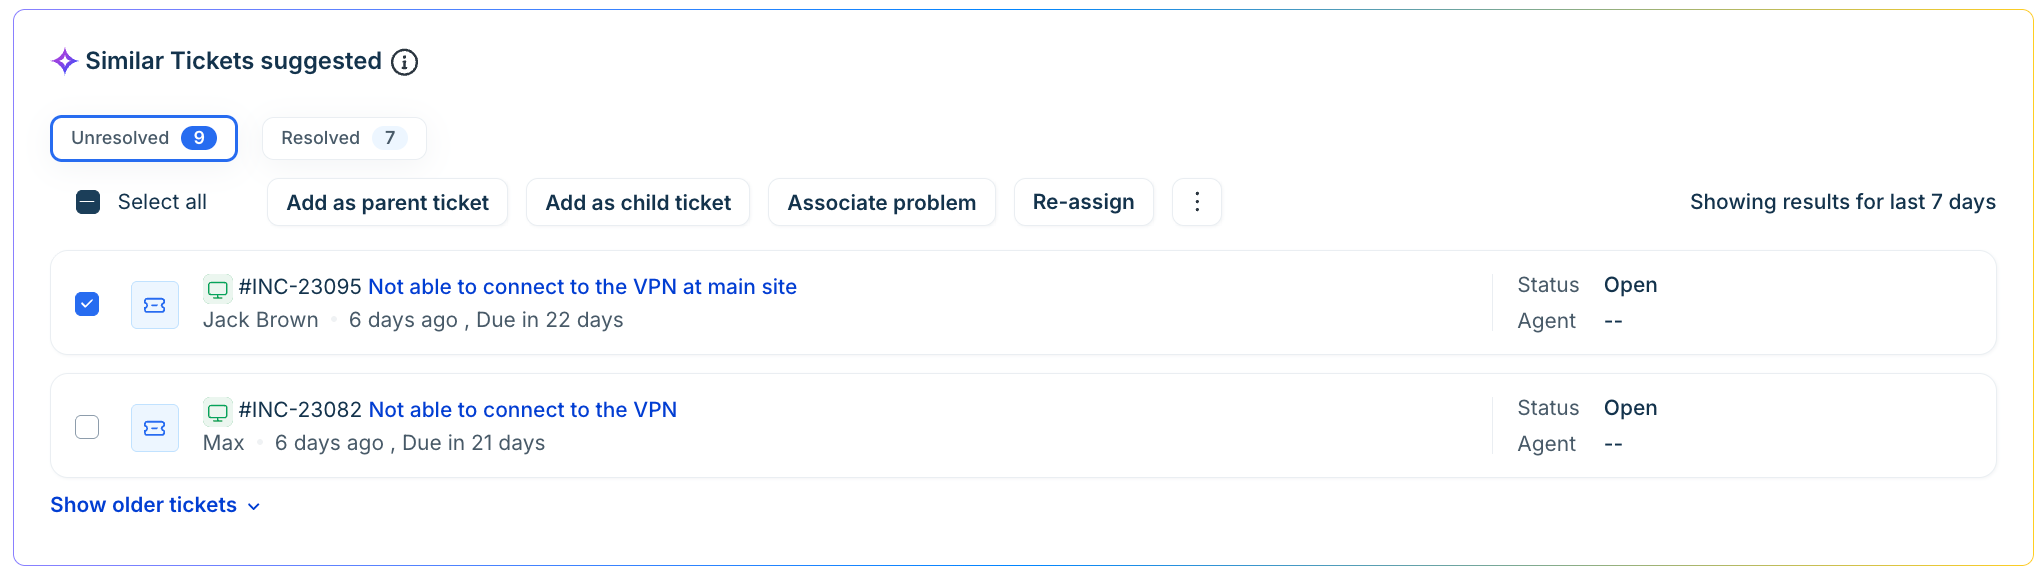Click green monitor source icon for INC-23082
The height and width of the screenshot is (574, 2044).
pos(218,412)
